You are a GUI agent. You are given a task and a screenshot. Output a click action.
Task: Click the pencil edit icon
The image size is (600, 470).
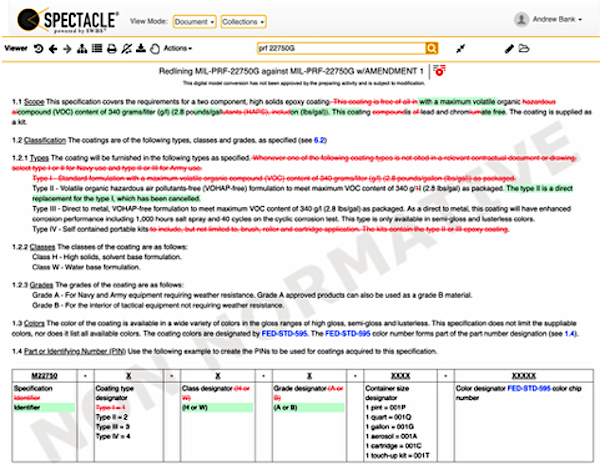(x=509, y=49)
